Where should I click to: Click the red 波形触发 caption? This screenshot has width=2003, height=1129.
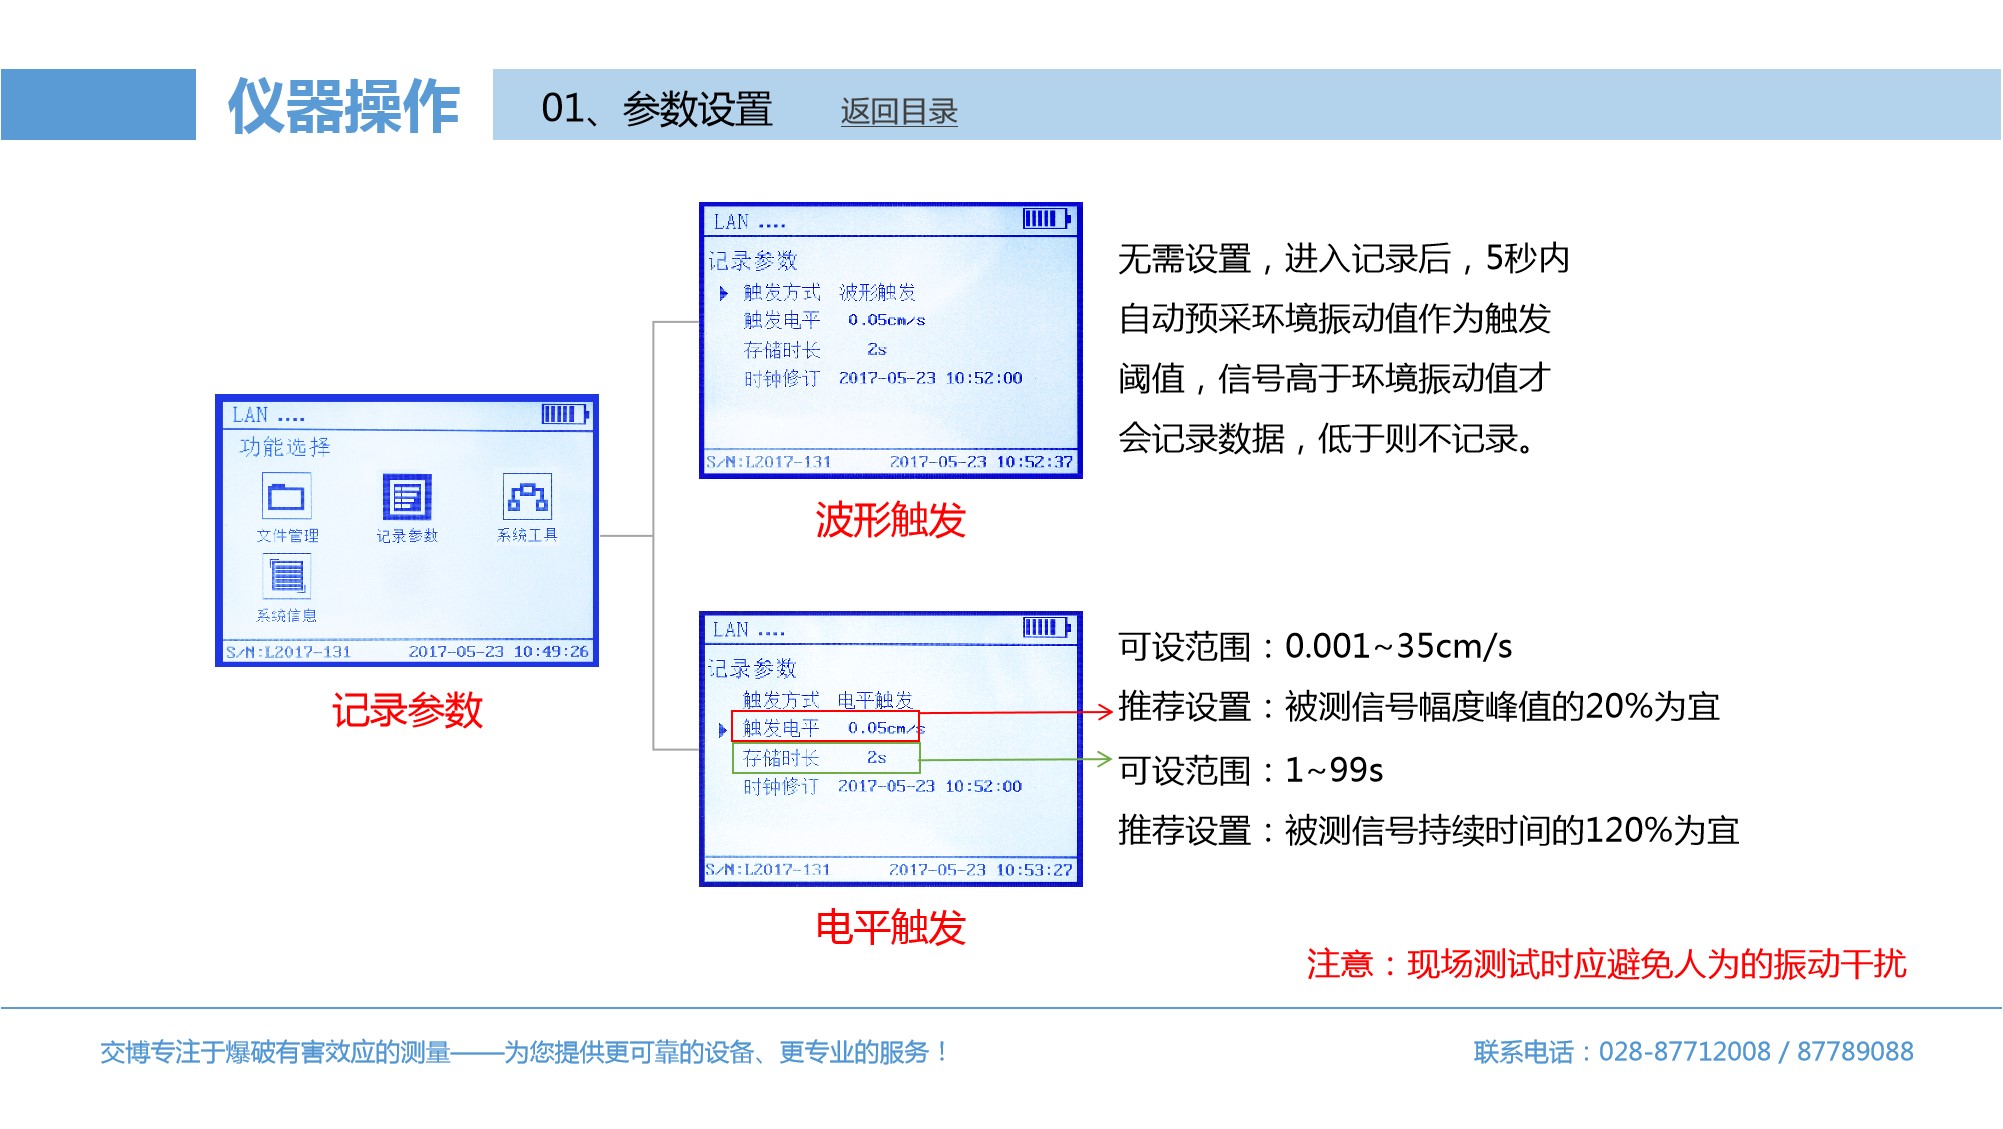click(890, 520)
